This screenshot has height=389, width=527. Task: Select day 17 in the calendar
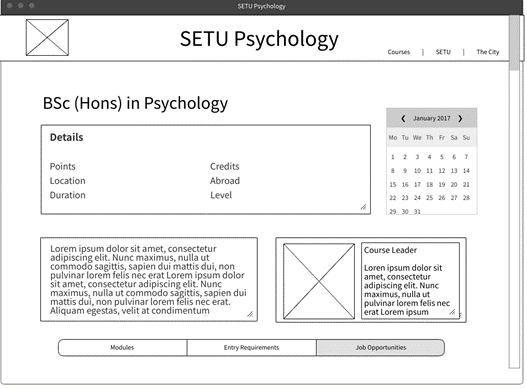coord(417,185)
